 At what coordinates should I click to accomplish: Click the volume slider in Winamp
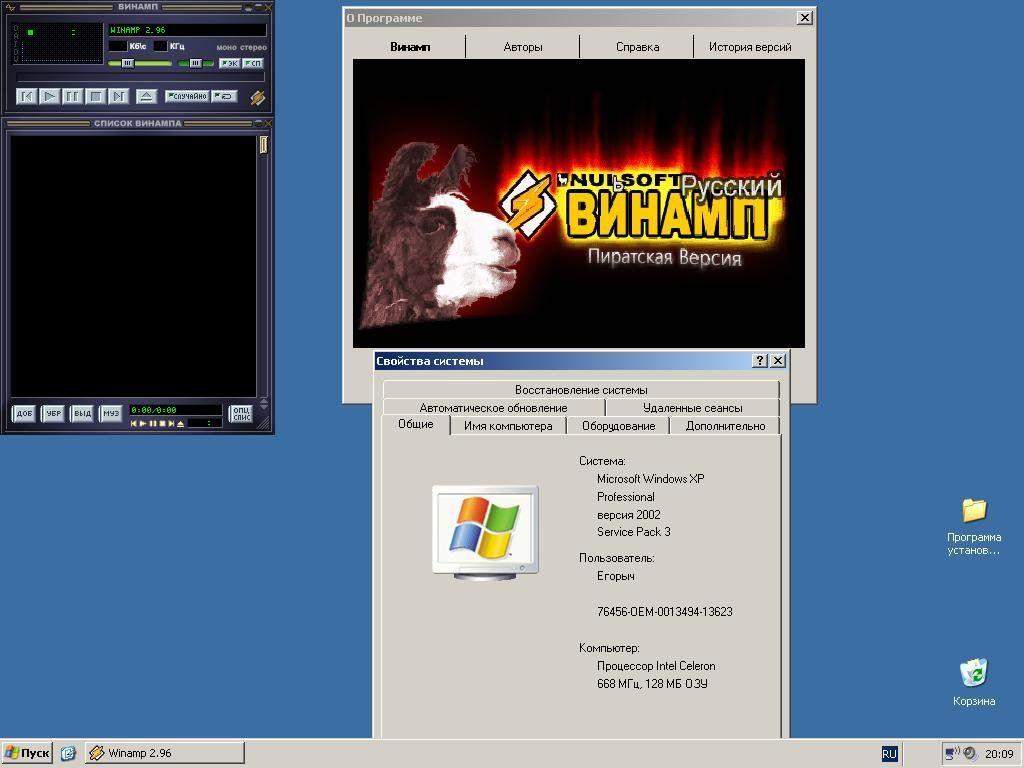click(140, 63)
